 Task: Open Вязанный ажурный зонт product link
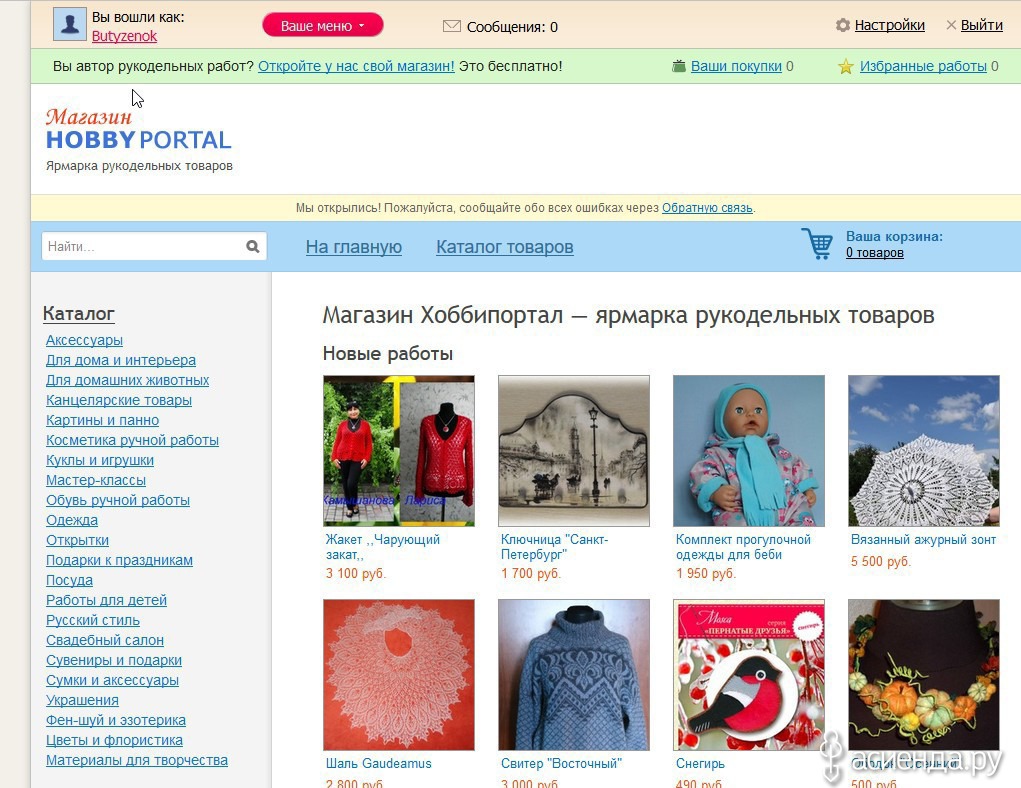(x=923, y=539)
